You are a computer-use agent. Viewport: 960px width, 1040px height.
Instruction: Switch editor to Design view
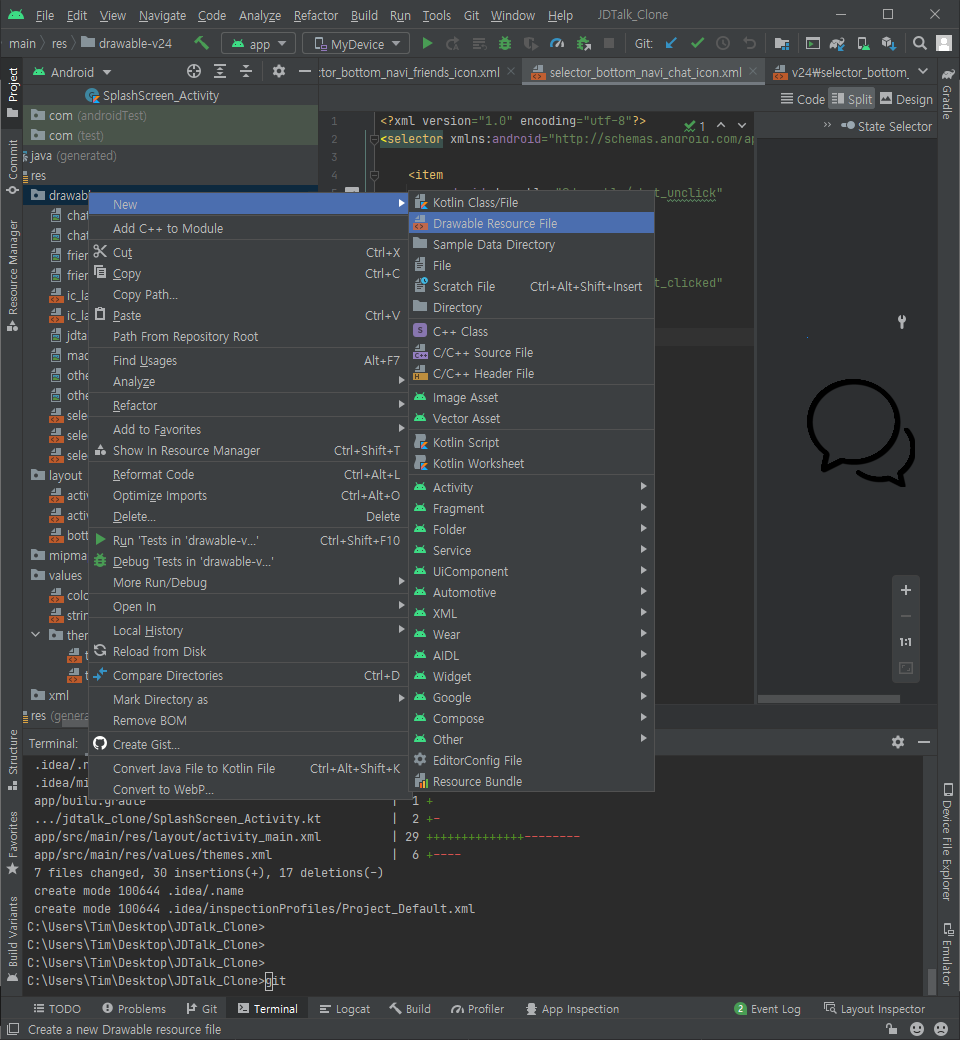(x=906, y=99)
